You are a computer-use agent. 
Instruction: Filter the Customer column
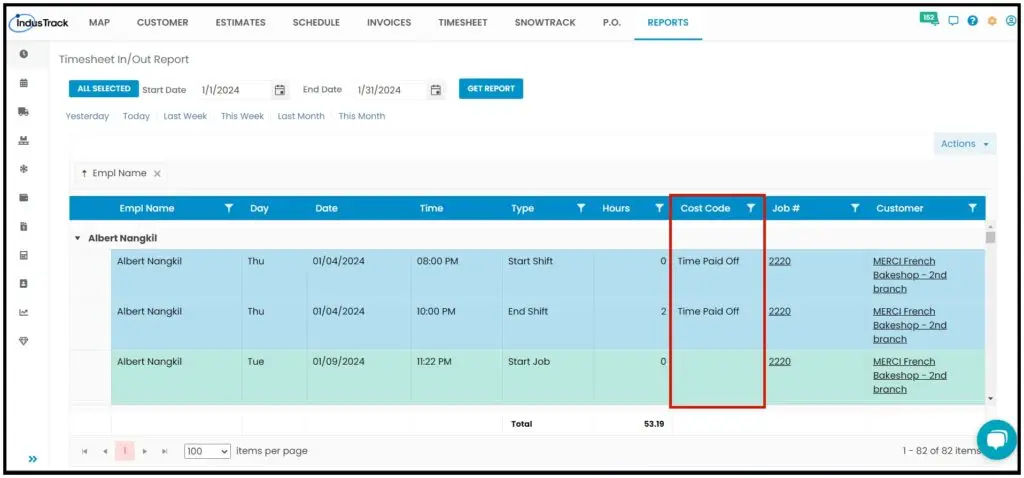[972, 208]
